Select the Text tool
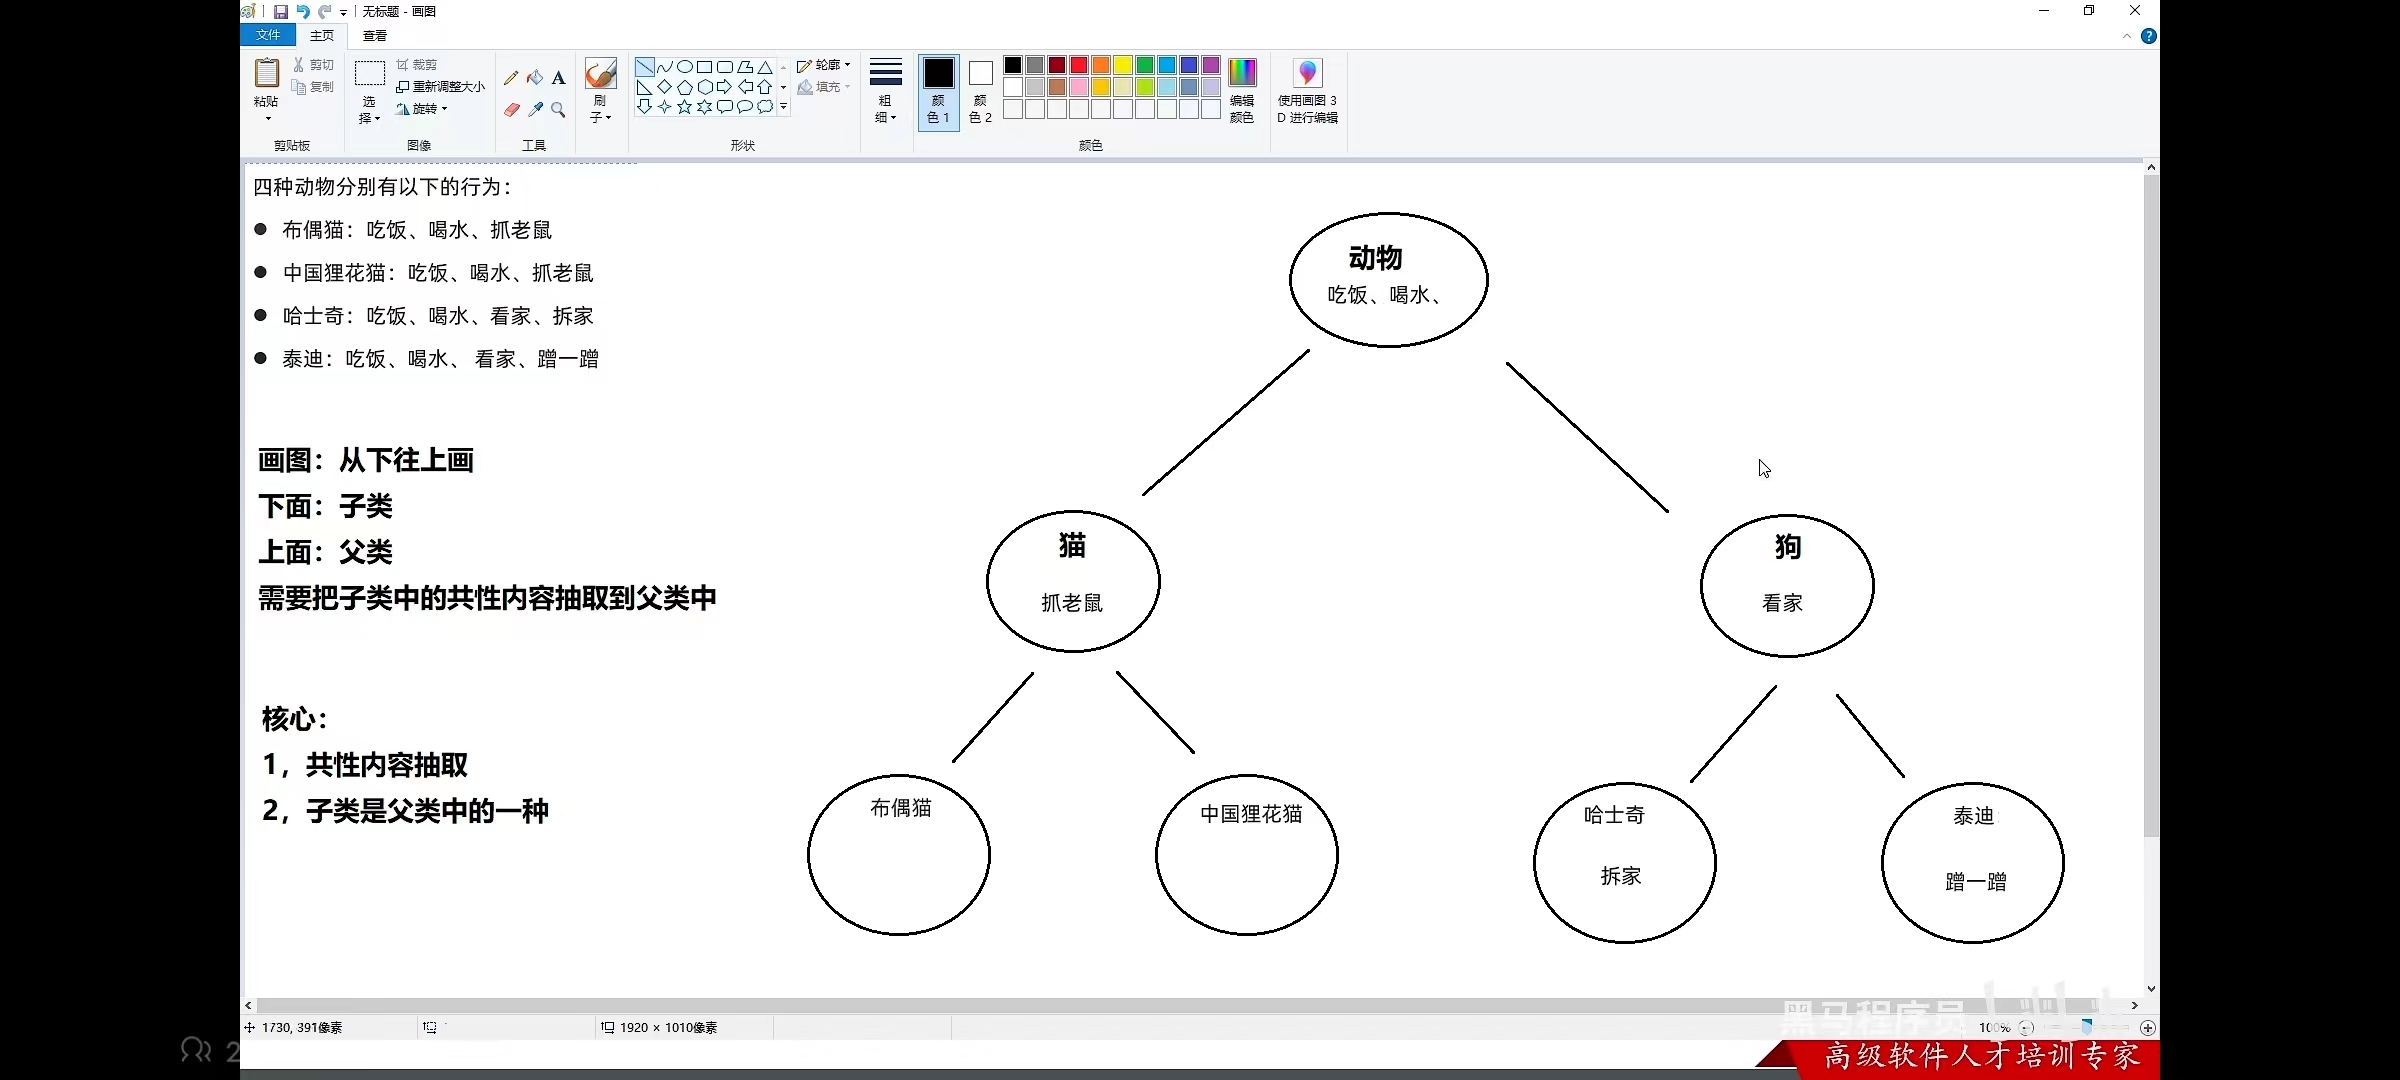Viewport: 2400px width, 1080px height. click(559, 78)
